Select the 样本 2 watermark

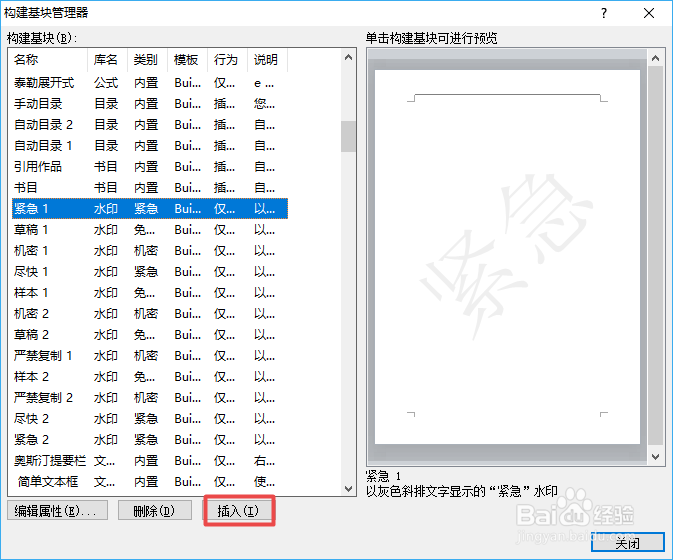pyautogui.click(x=150, y=377)
